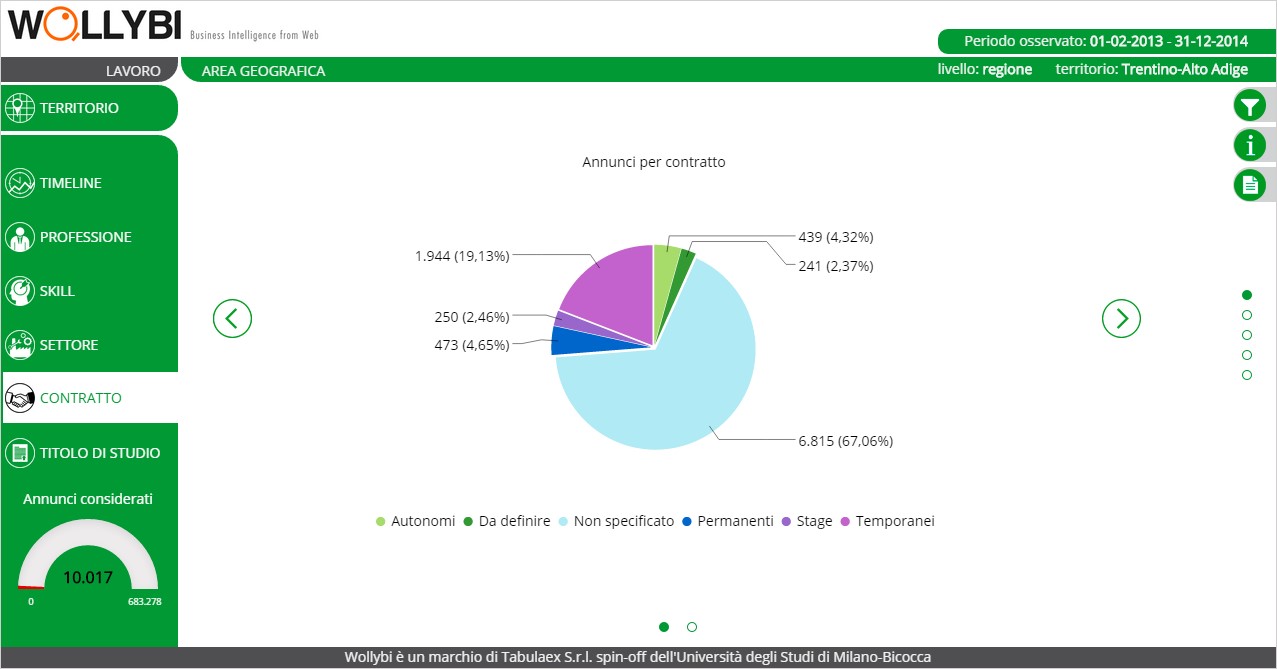Go to next chart with right arrow

point(1121,319)
